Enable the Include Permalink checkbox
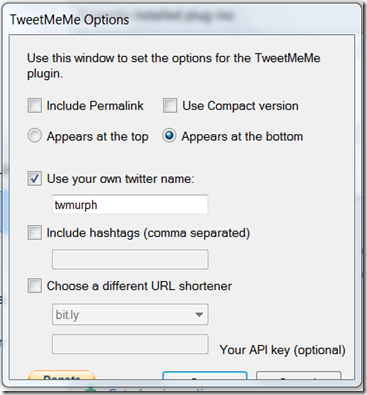This screenshot has height=395, width=367. pyautogui.click(x=35, y=106)
